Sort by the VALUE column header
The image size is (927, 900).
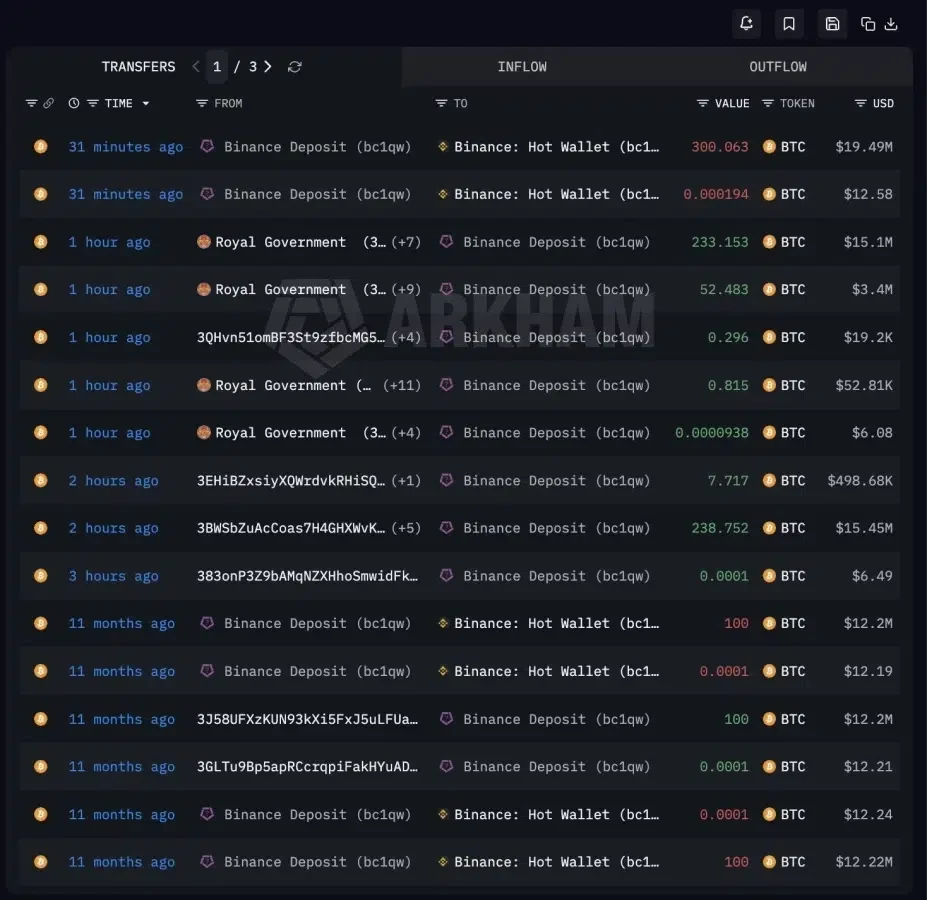coord(732,103)
